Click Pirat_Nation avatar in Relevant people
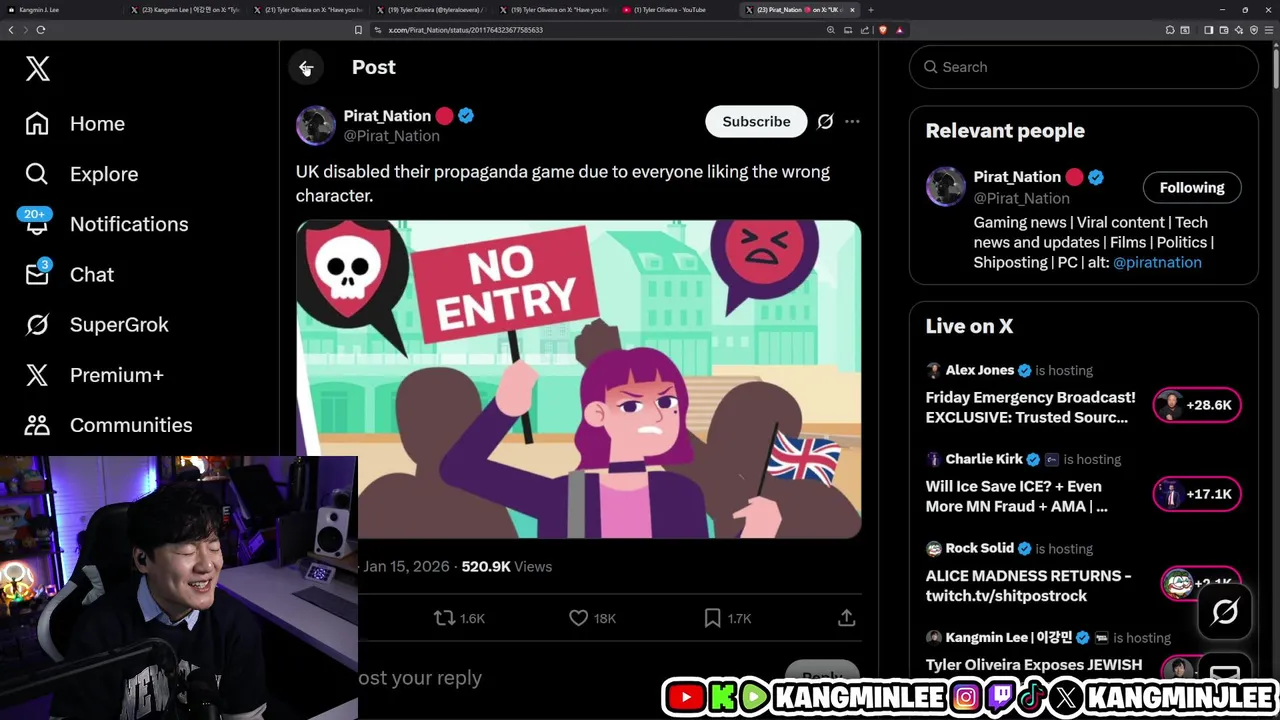 point(945,187)
